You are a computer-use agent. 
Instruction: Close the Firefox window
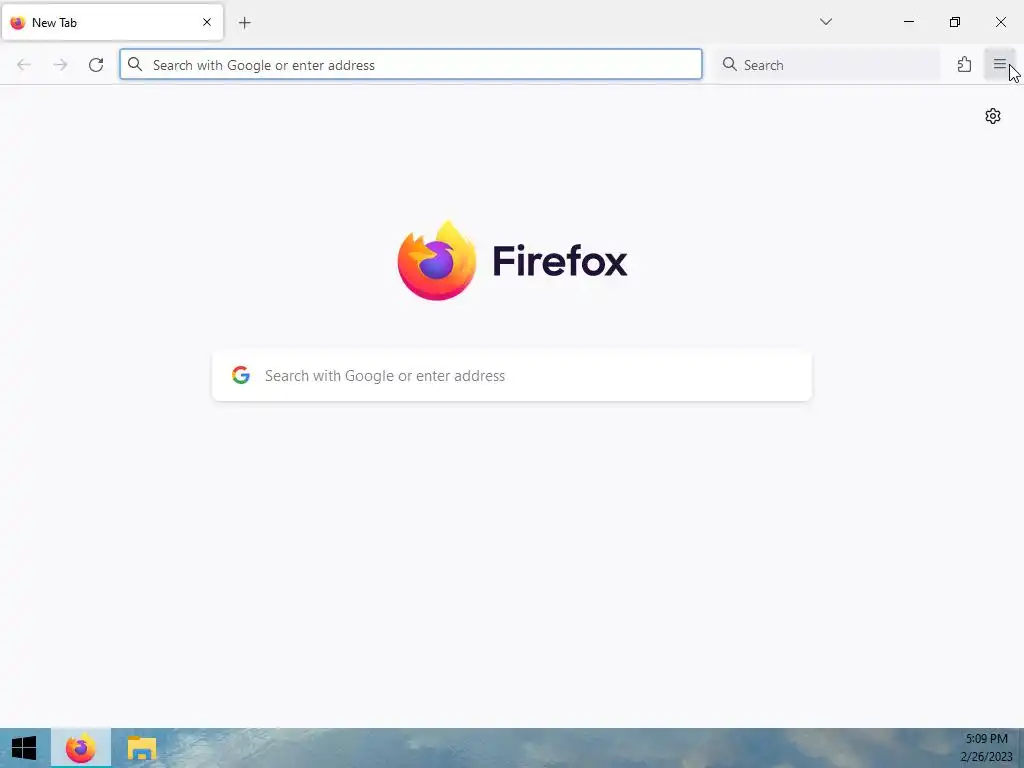(1000, 22)
